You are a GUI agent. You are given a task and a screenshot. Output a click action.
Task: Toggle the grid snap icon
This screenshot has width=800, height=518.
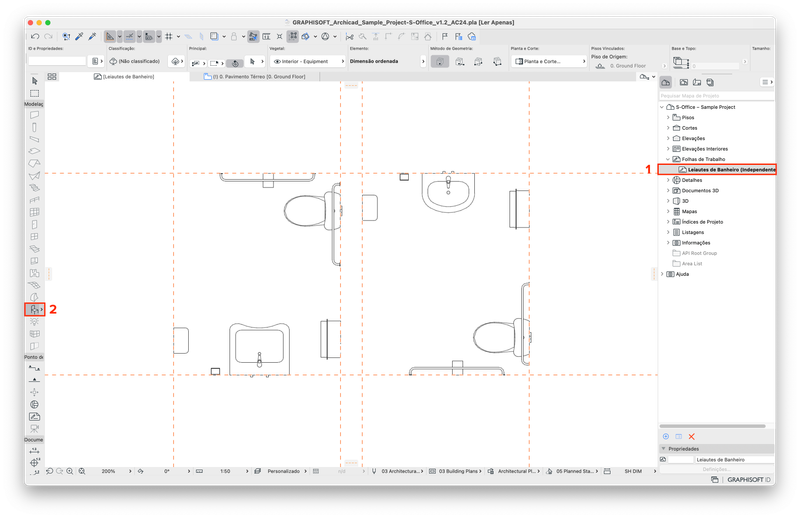click(x=169, y=36)
